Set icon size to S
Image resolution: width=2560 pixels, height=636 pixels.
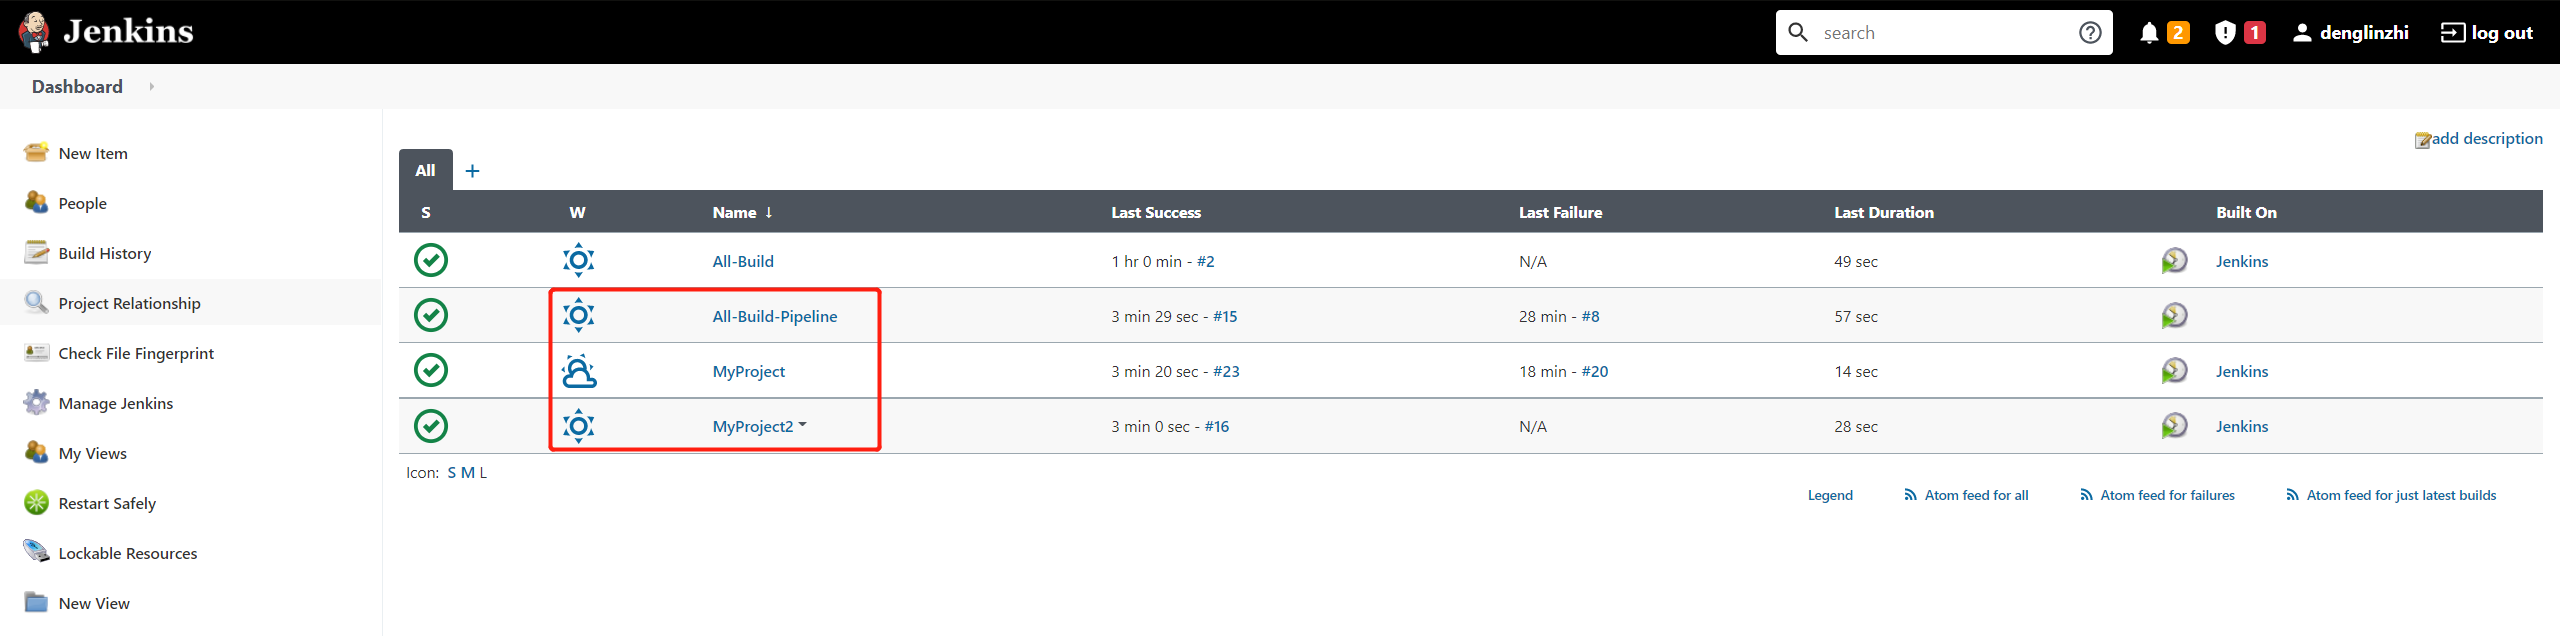pyautogui.click(x=452, y=473)
